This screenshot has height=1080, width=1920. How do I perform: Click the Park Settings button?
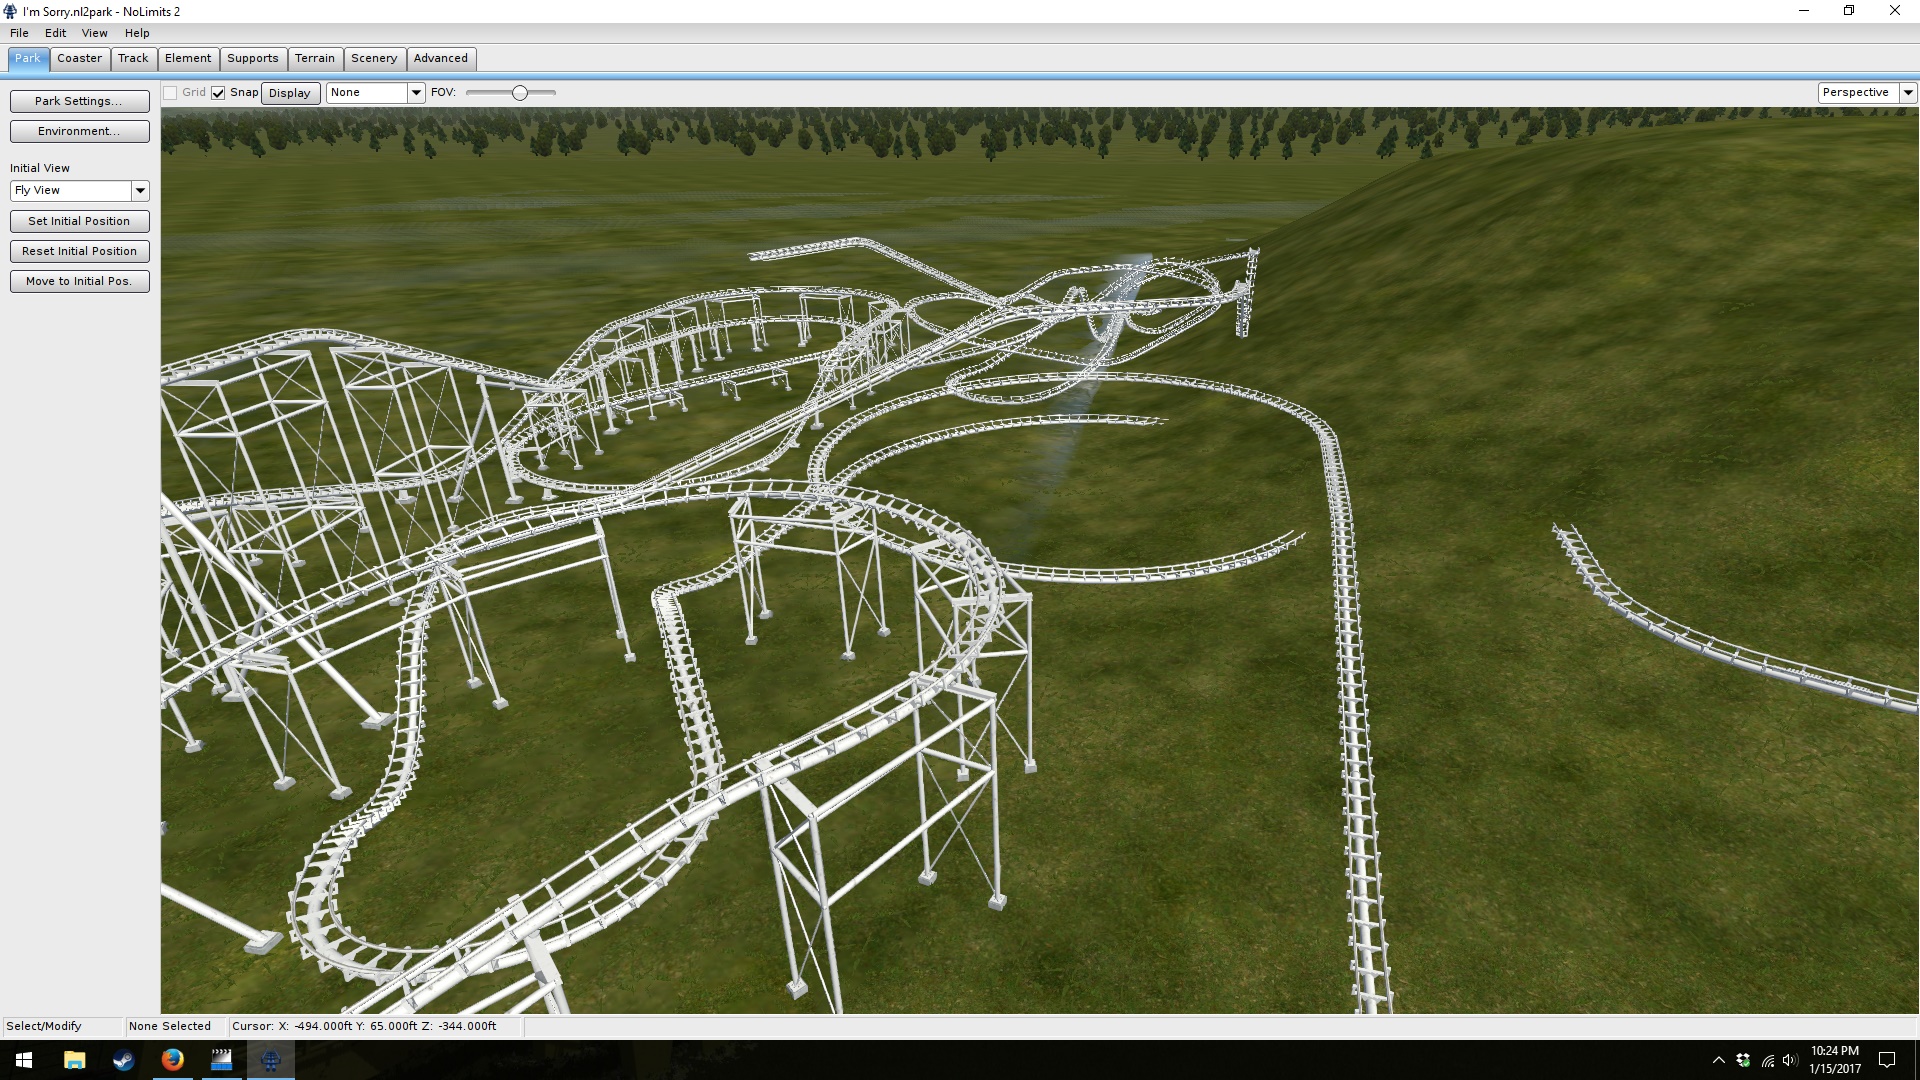pyautogui.click(x=79, y=101)
